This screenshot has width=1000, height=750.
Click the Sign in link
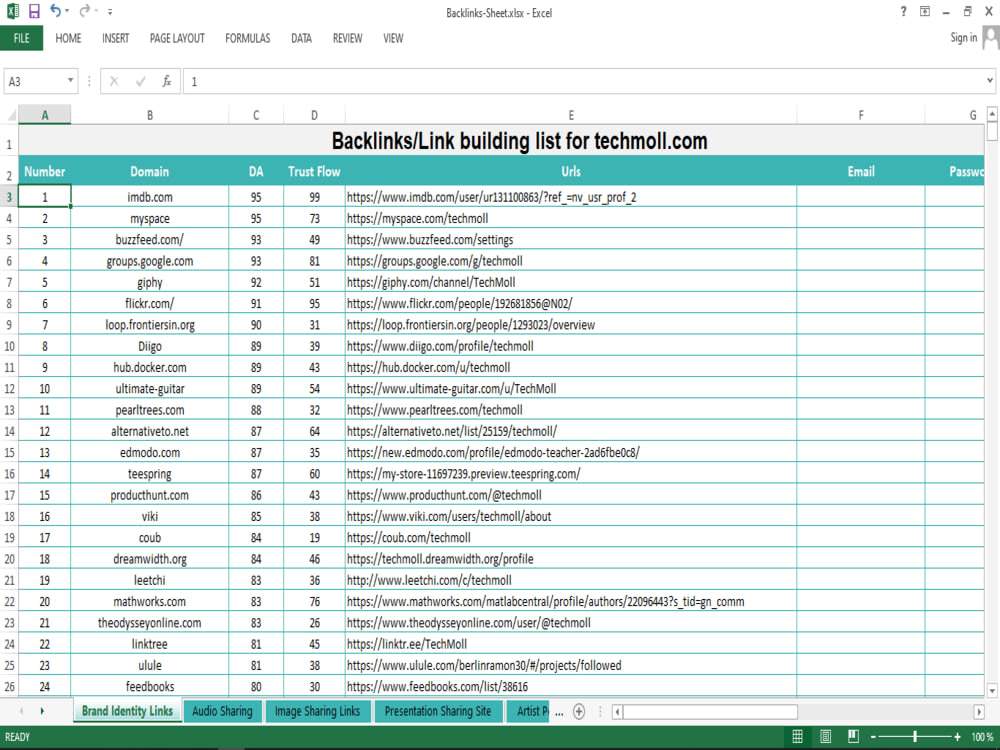point(964,38)
